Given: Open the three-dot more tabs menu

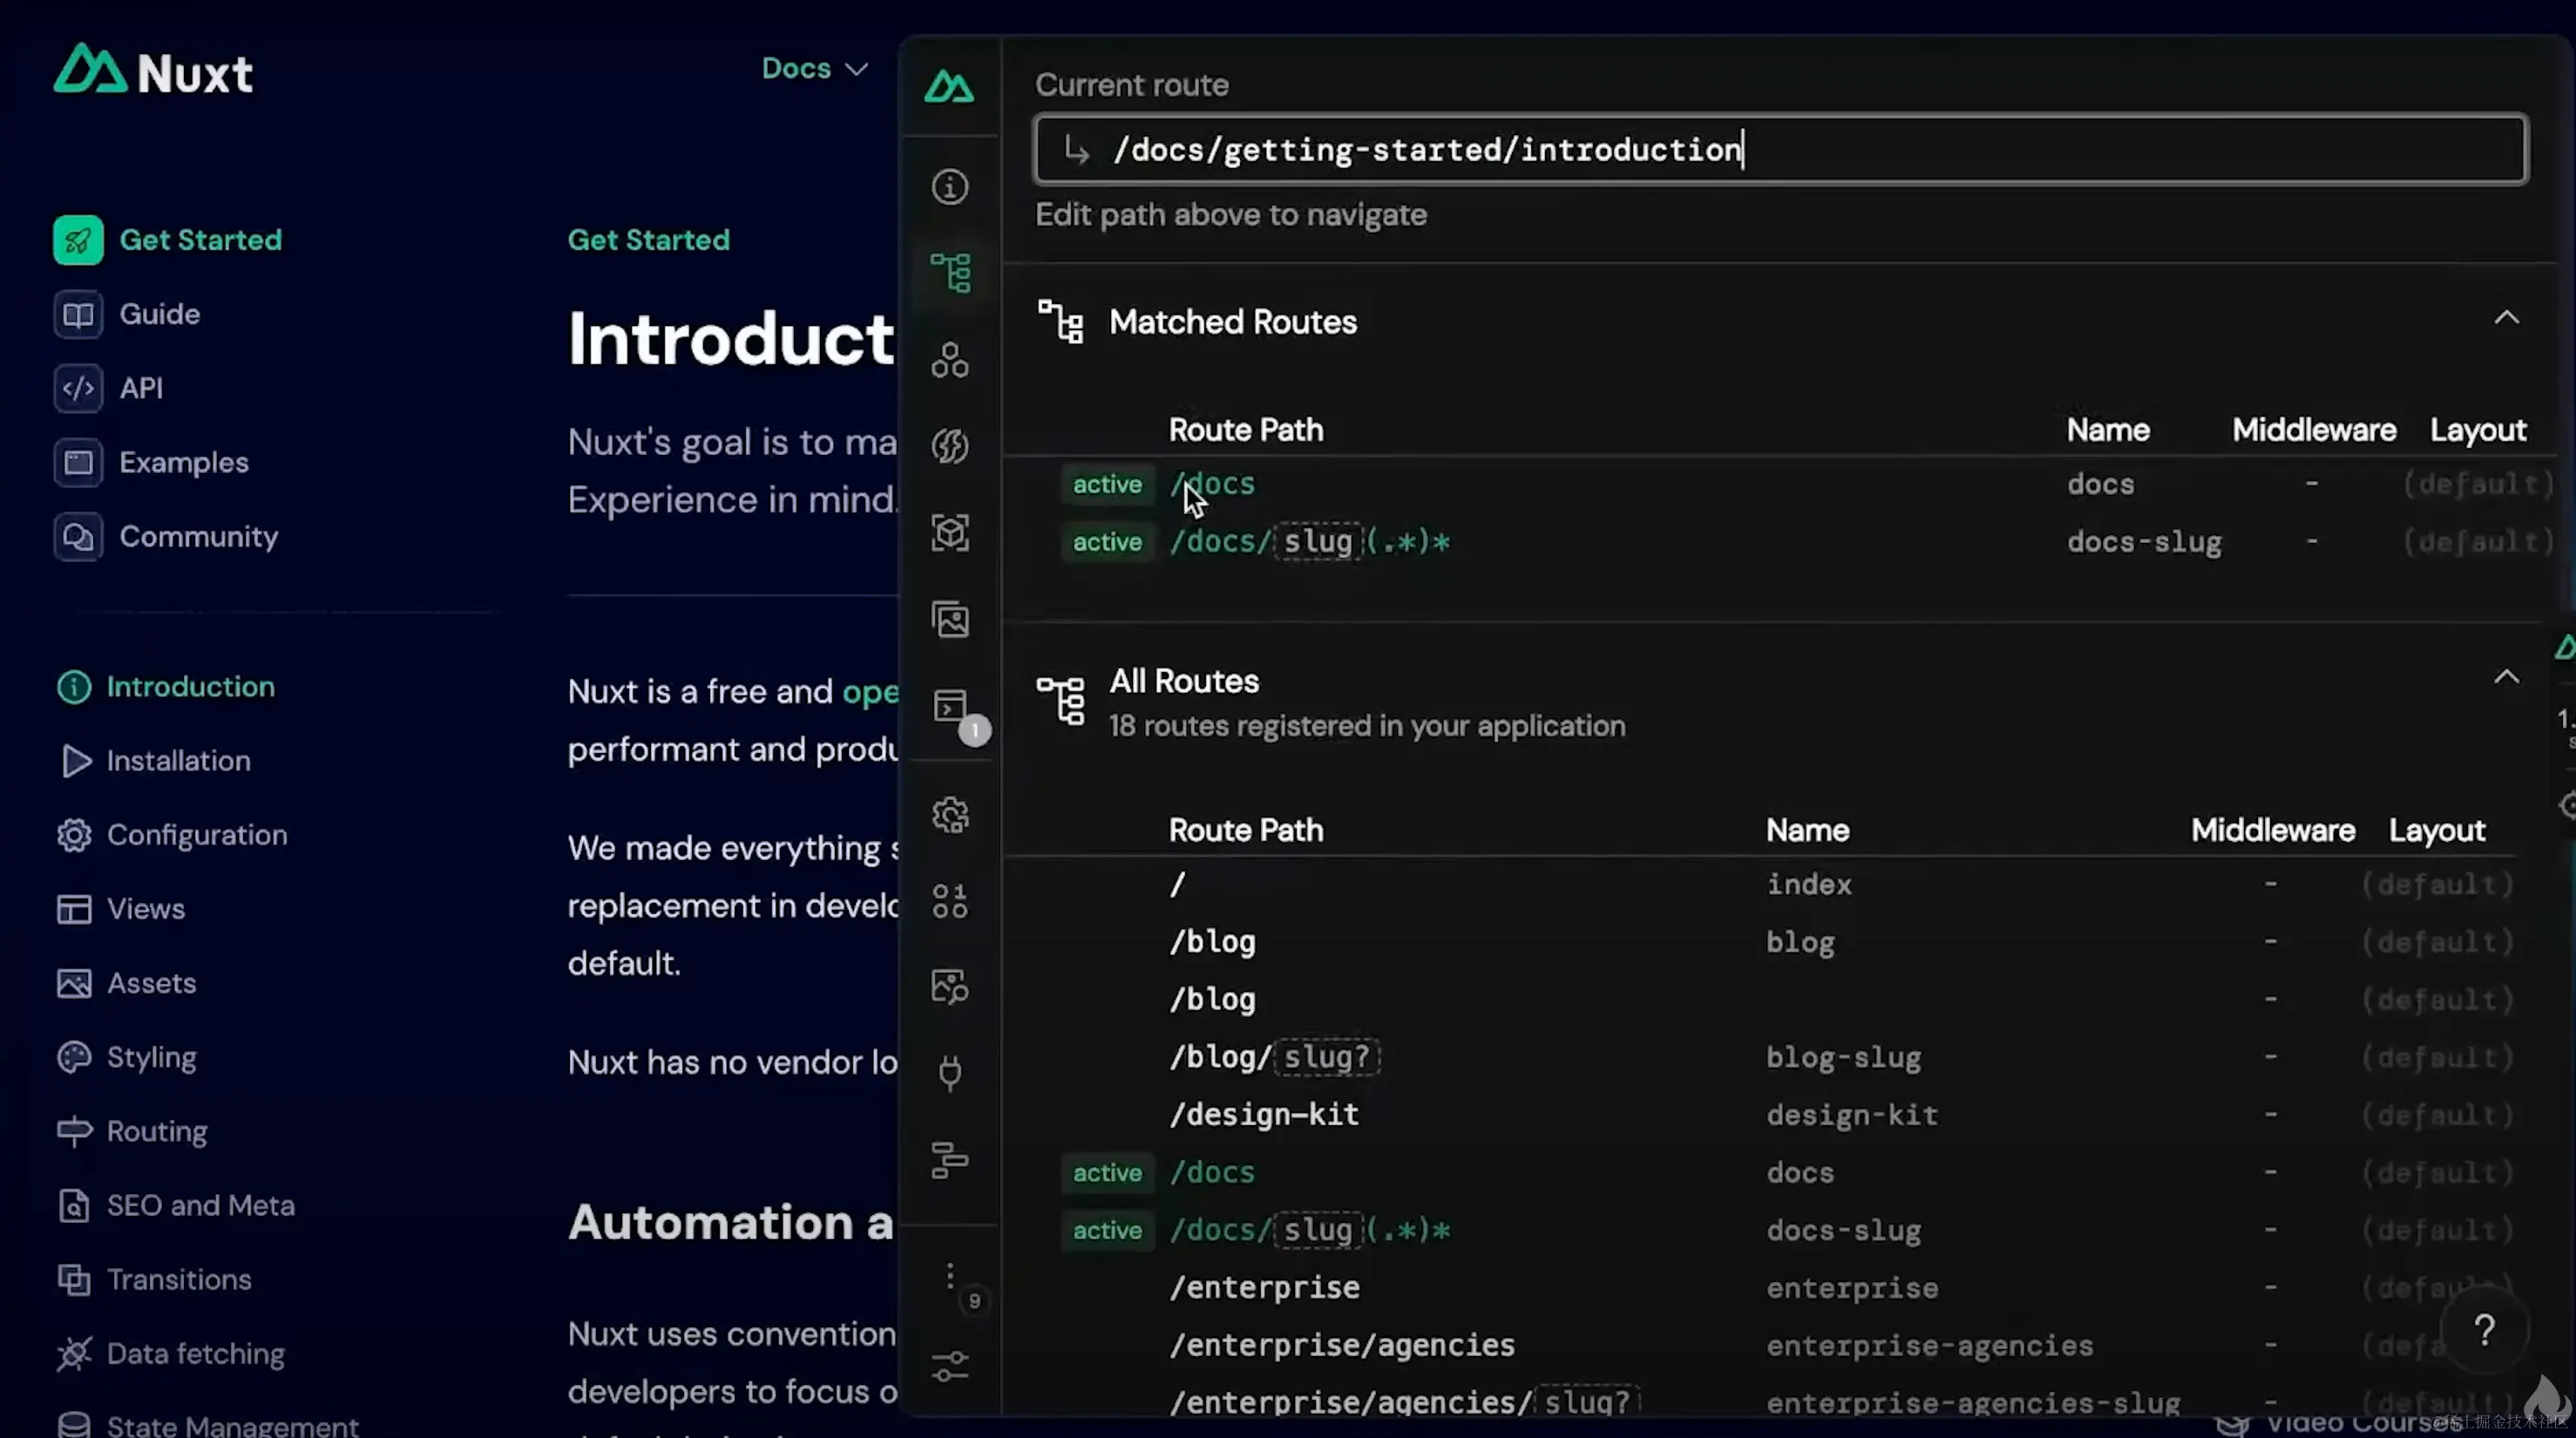Looking at the screenshot, I should click(x=950, y=1276).
